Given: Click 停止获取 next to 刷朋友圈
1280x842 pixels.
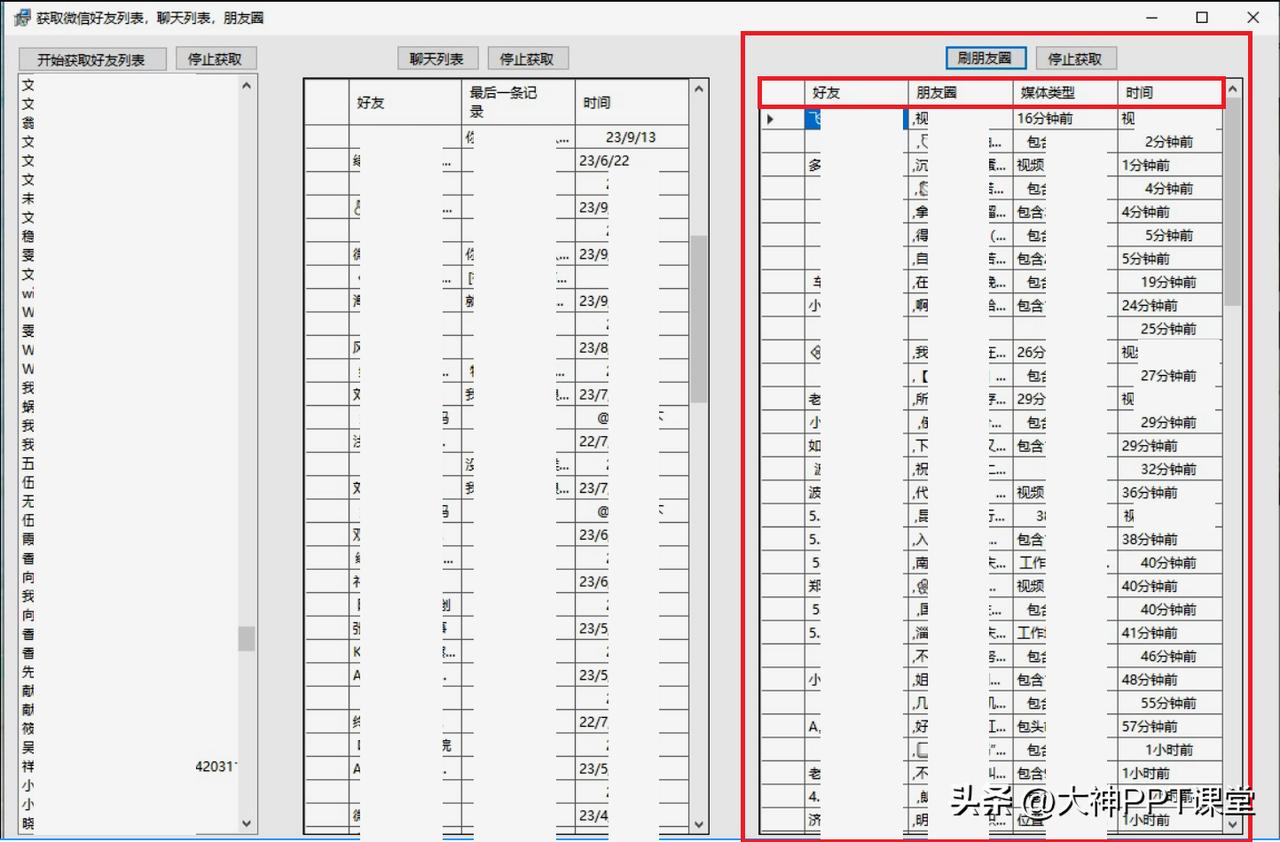Looking at the screenshot, I should [x=1075, y=59].
